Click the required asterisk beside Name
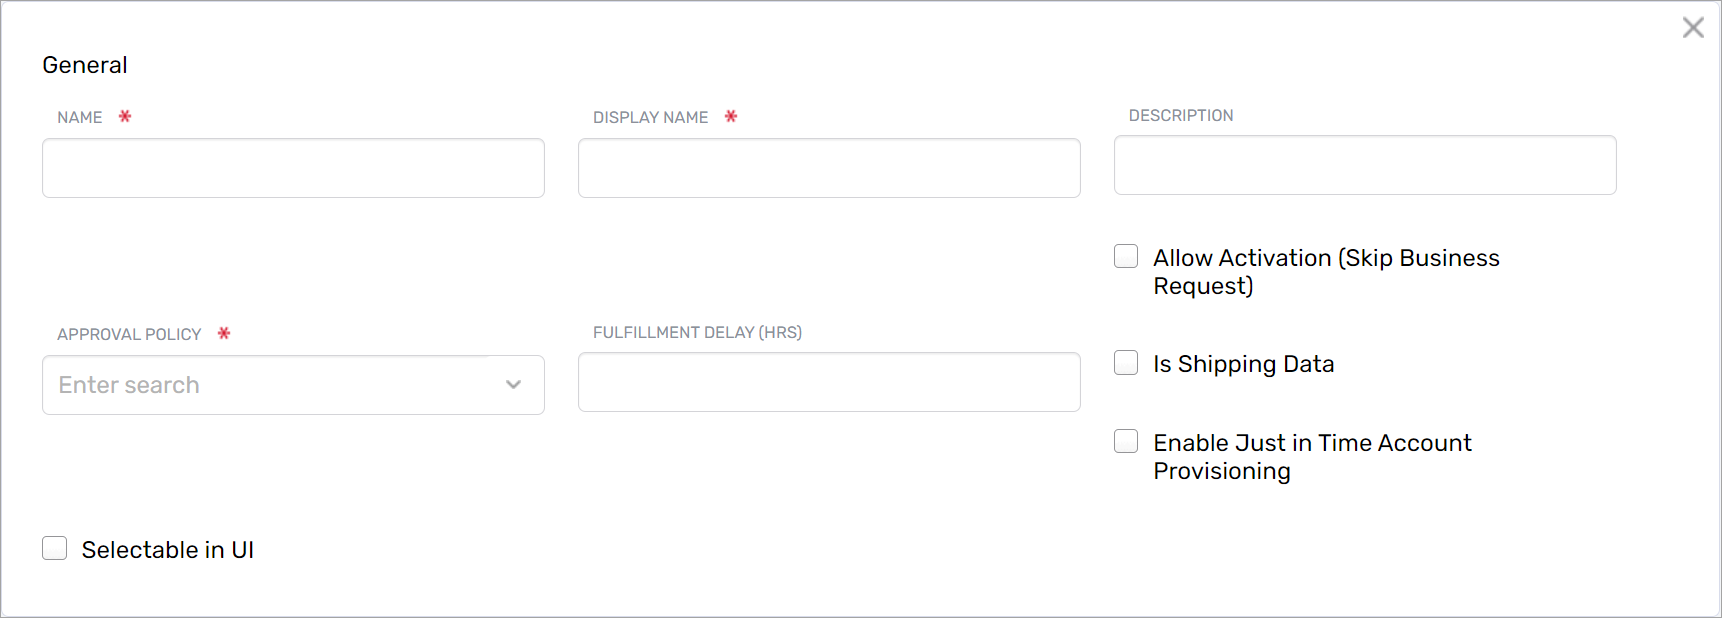This screenshot has height=618, width=1722. pos(124,116)
